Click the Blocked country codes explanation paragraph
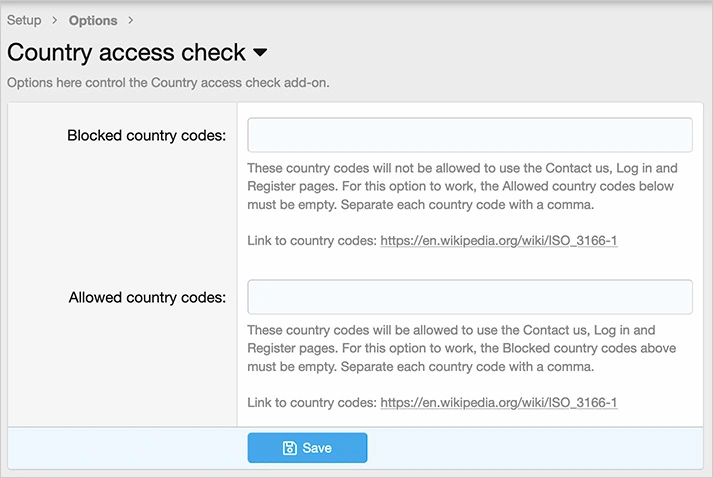713x478 pixels. point(462,187)
